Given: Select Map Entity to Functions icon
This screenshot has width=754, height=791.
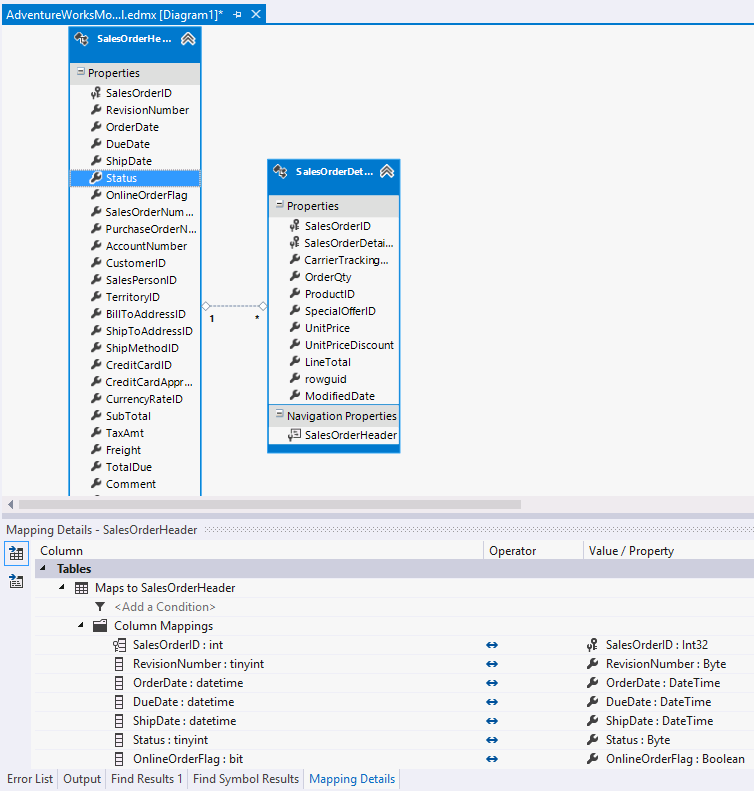Looking at the screenshot, I should [16, 582].
